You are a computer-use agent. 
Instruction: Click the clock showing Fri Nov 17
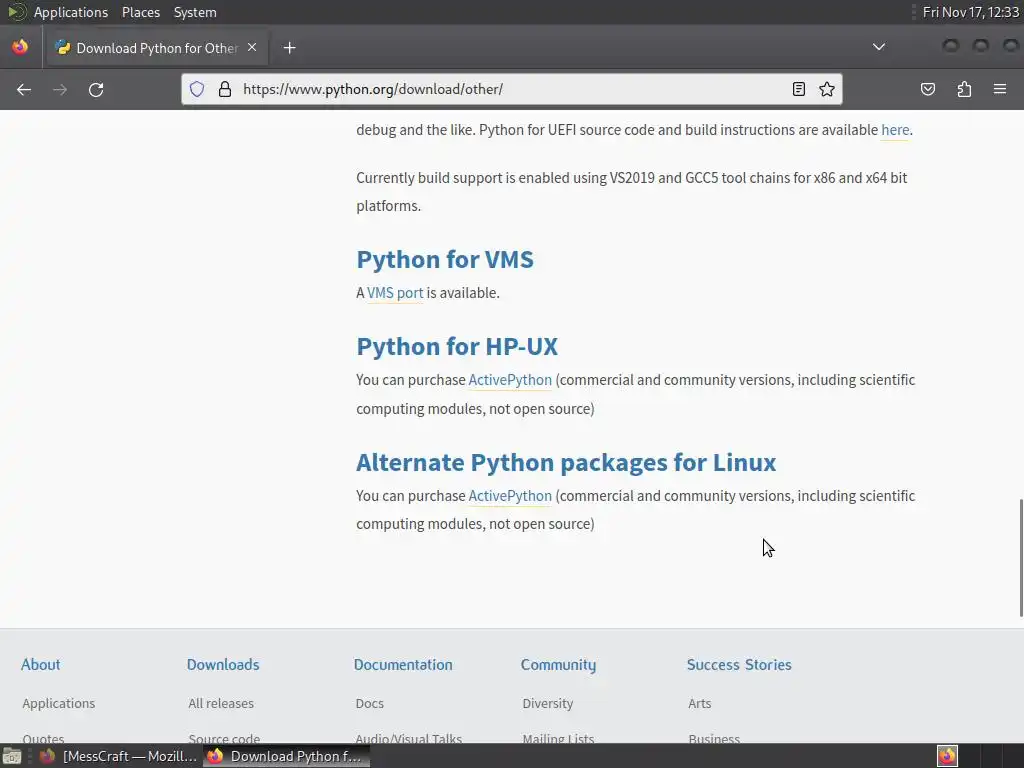[x=970, y=12]
